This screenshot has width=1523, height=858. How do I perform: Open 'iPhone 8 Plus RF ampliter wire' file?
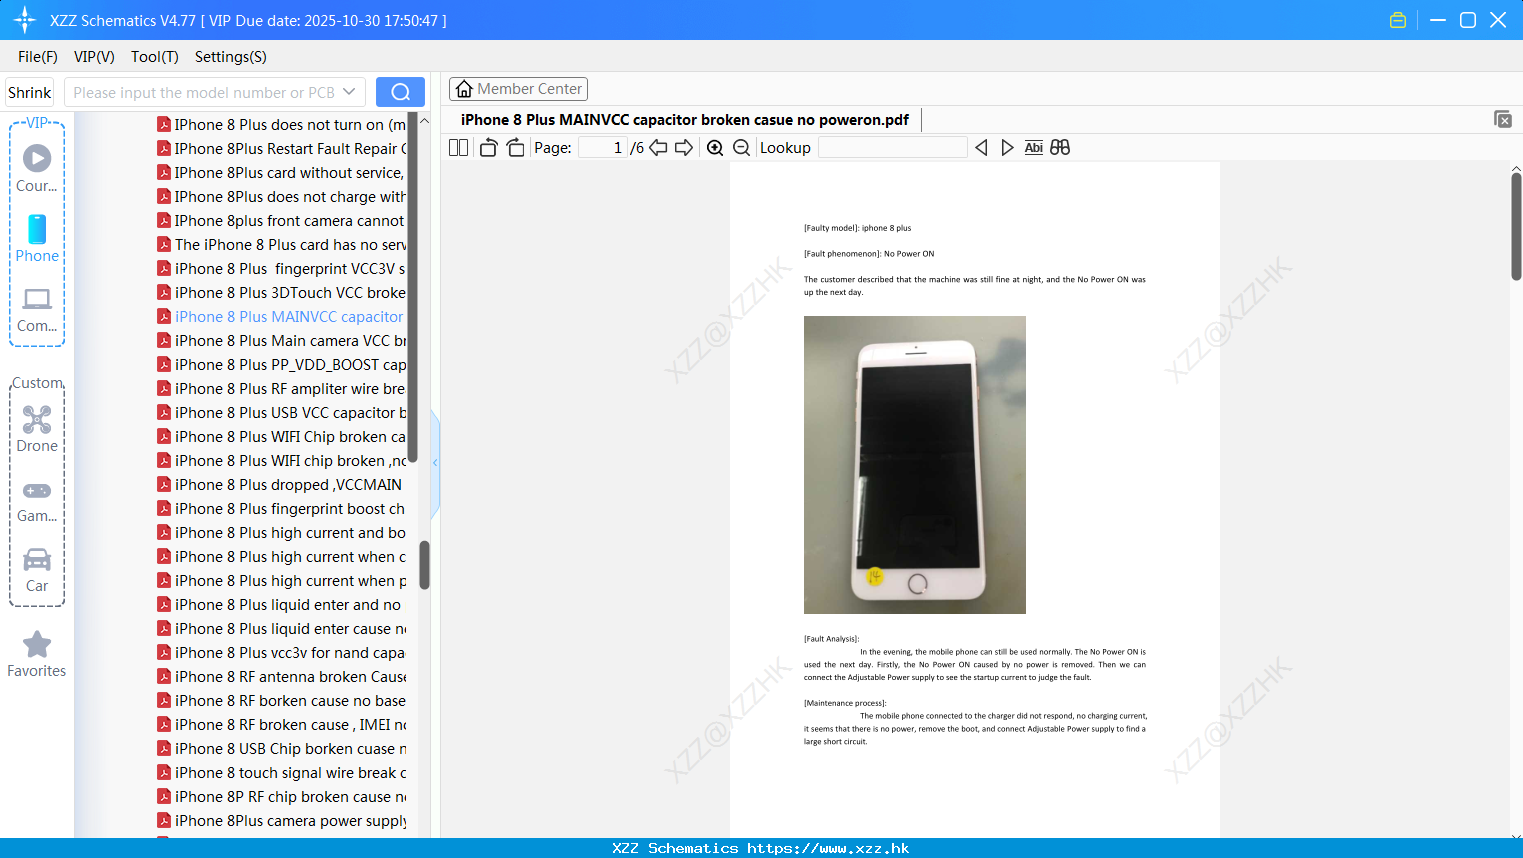pyautogui.click(x=282, y=389)
